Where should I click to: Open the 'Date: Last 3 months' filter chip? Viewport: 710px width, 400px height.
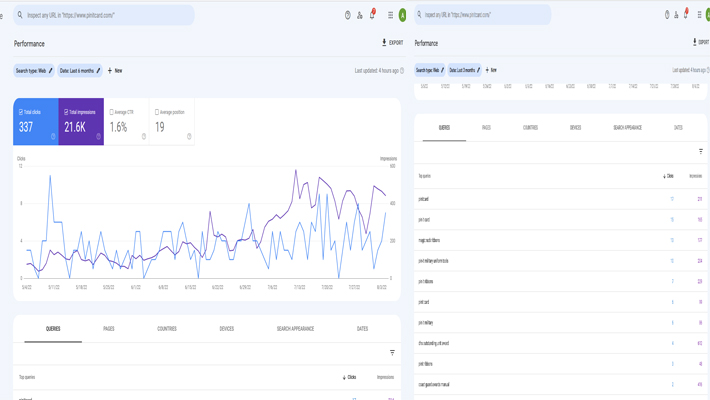point(465,70)
